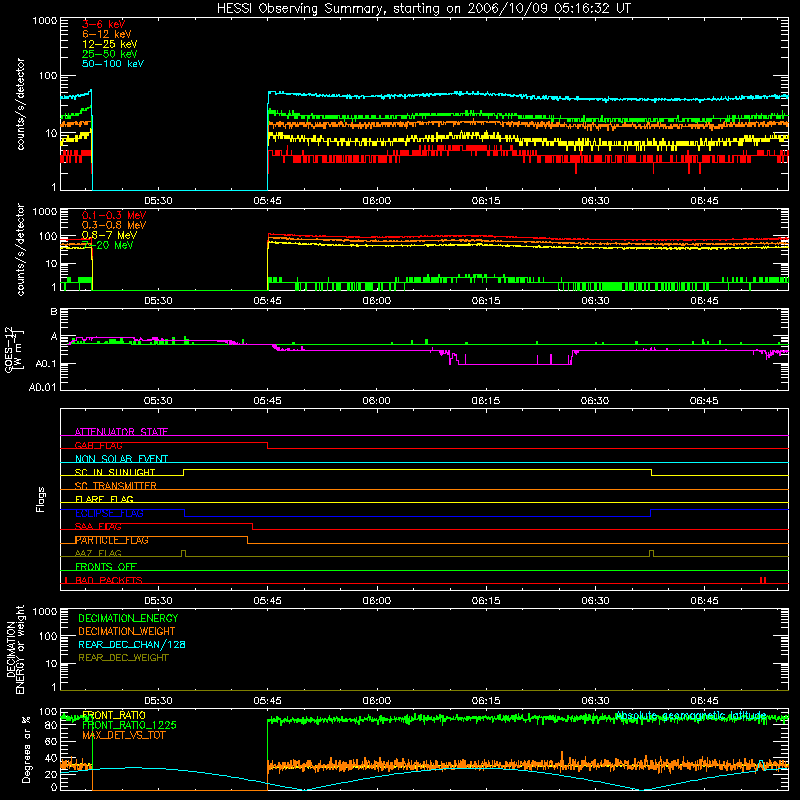Screen dimensions: 800x800
Task: Click the 0.3-0.8 MeV legend label
Action: (x=114, y=225)
